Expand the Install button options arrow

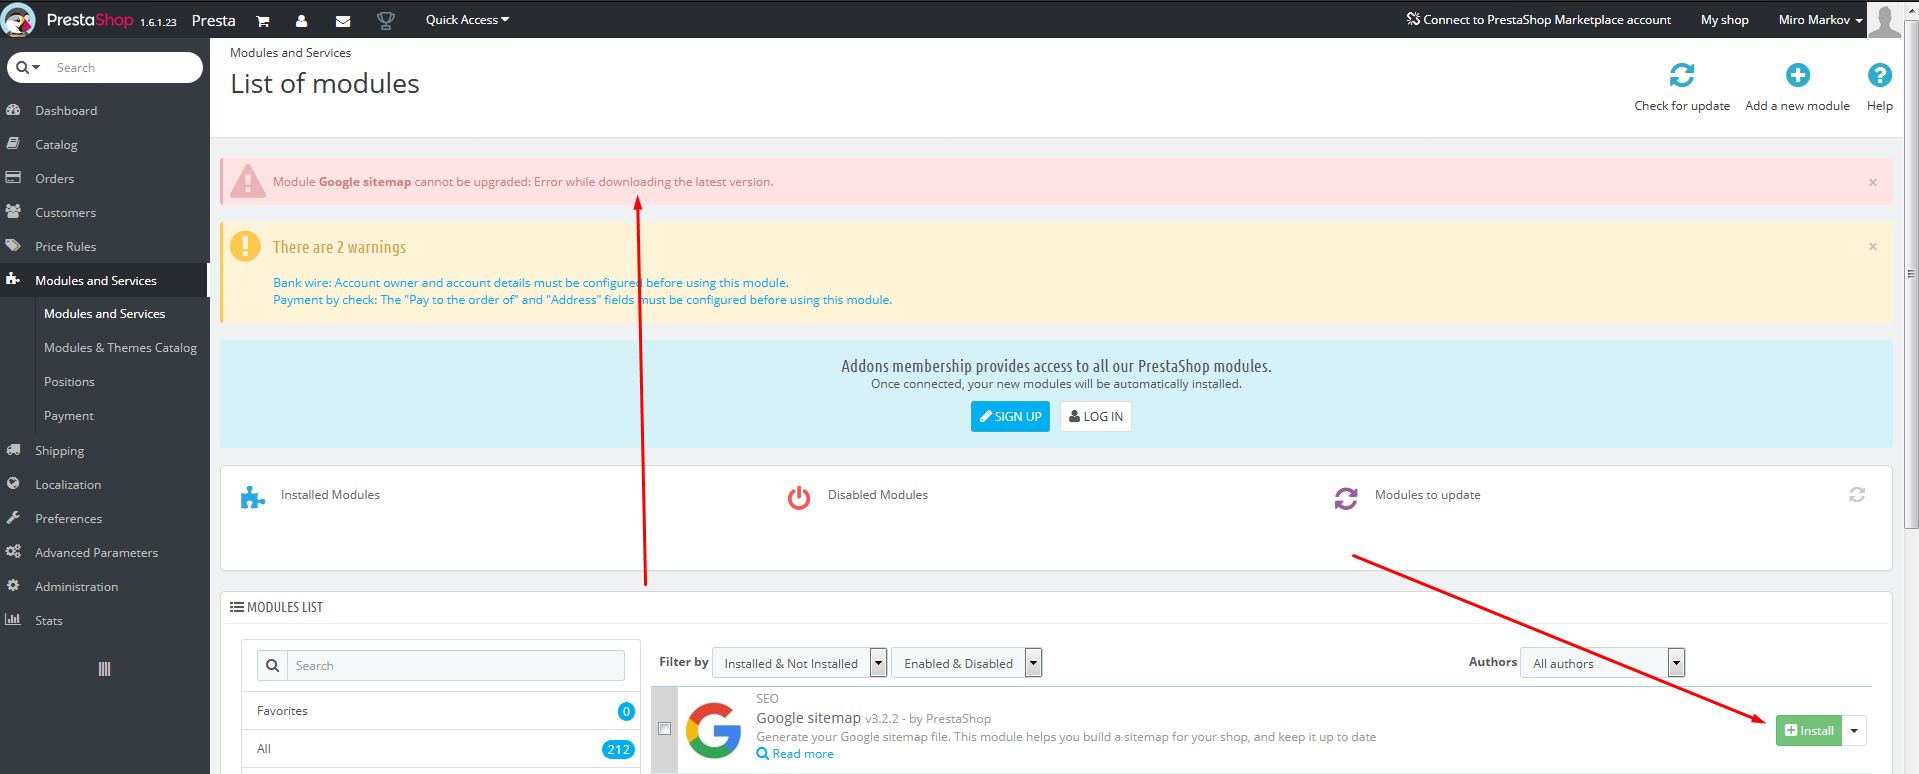[x=1854, y=731]
